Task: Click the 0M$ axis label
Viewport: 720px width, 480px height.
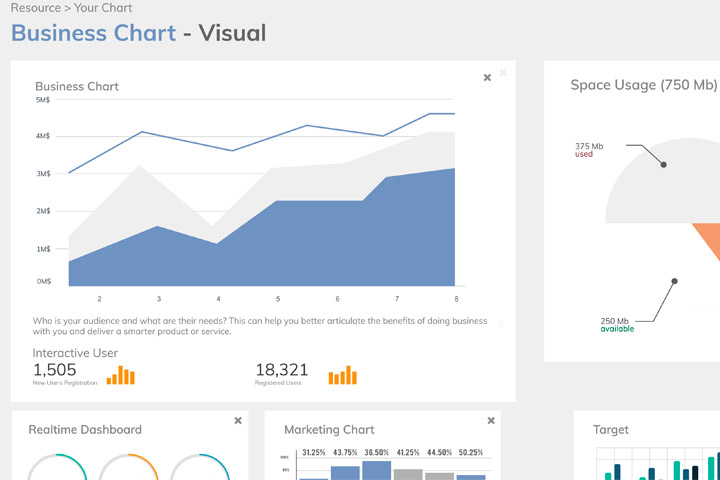Action: [44, 281]
